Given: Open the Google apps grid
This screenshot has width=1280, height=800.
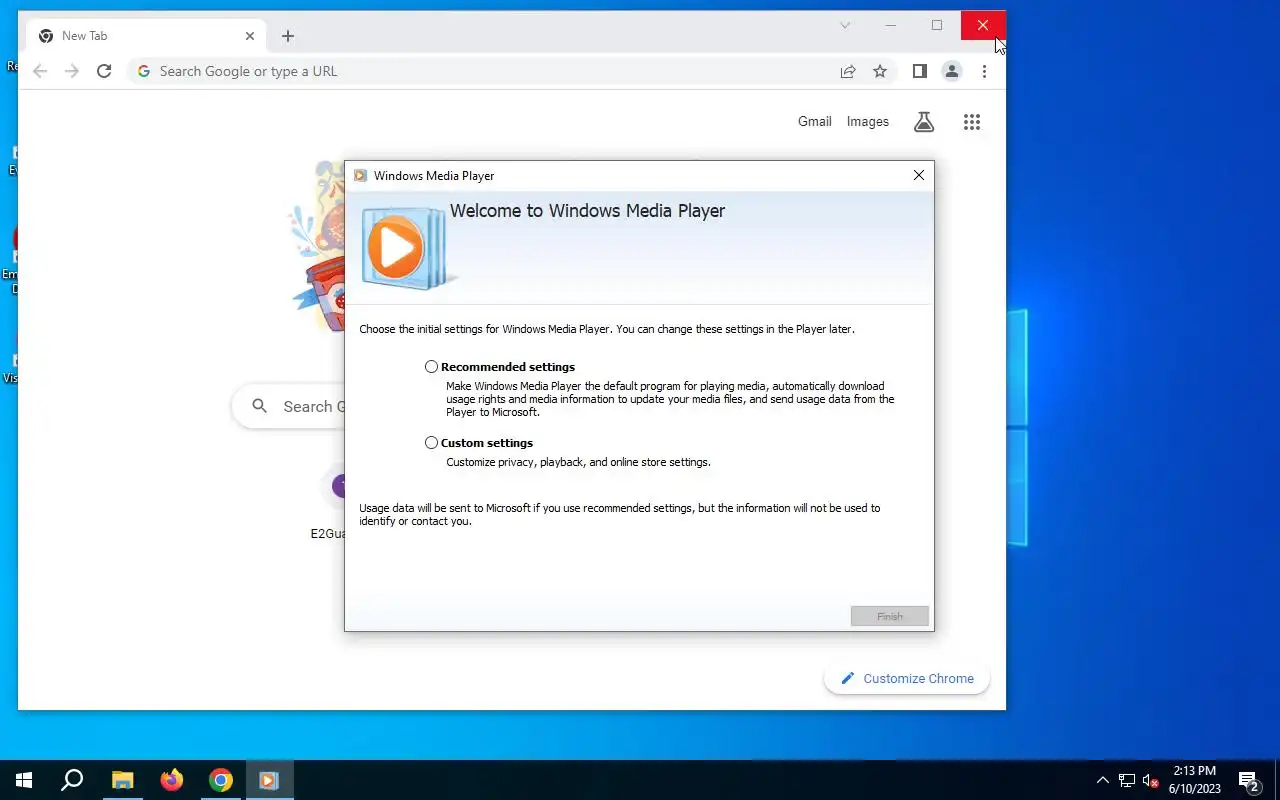Looking at the screenshot, I should pyautogui.click(x=972, y=122).
